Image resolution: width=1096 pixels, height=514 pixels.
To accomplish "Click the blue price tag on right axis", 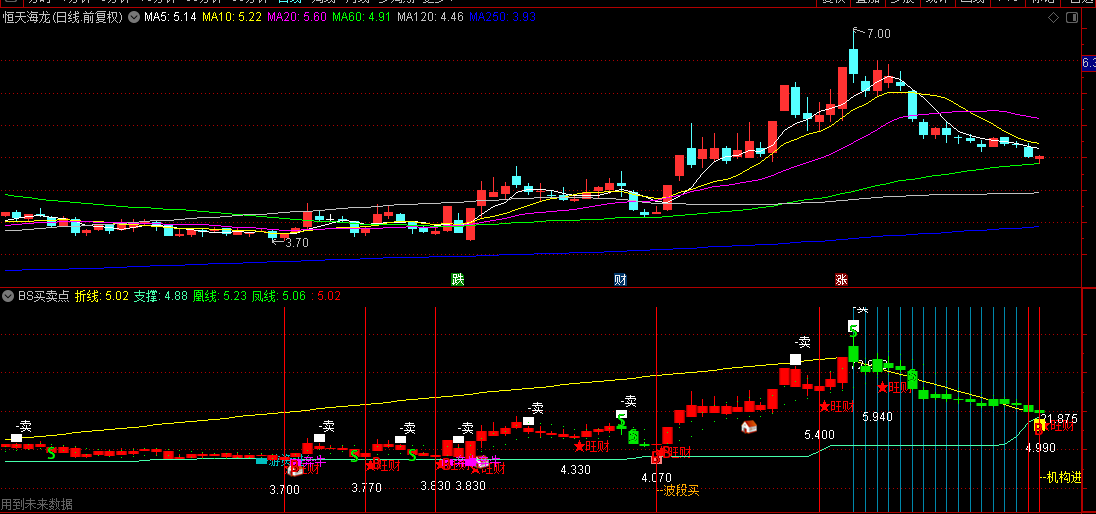I will click(x=1089, y=64).
